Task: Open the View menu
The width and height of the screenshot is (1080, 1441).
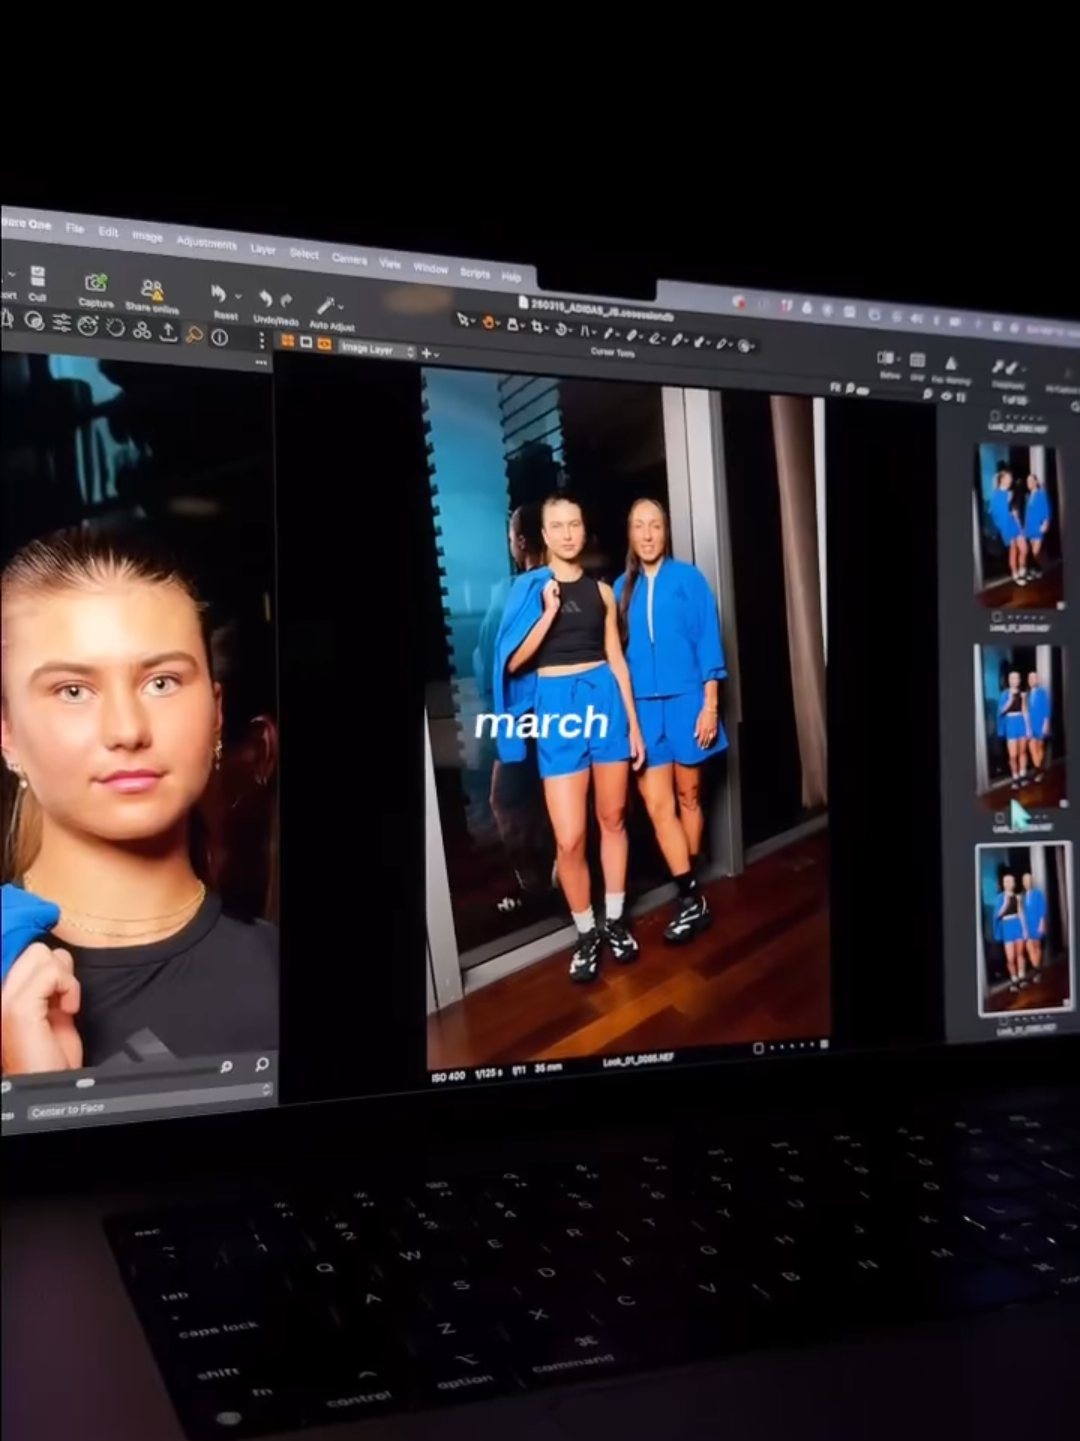Action: coord(390,264)
